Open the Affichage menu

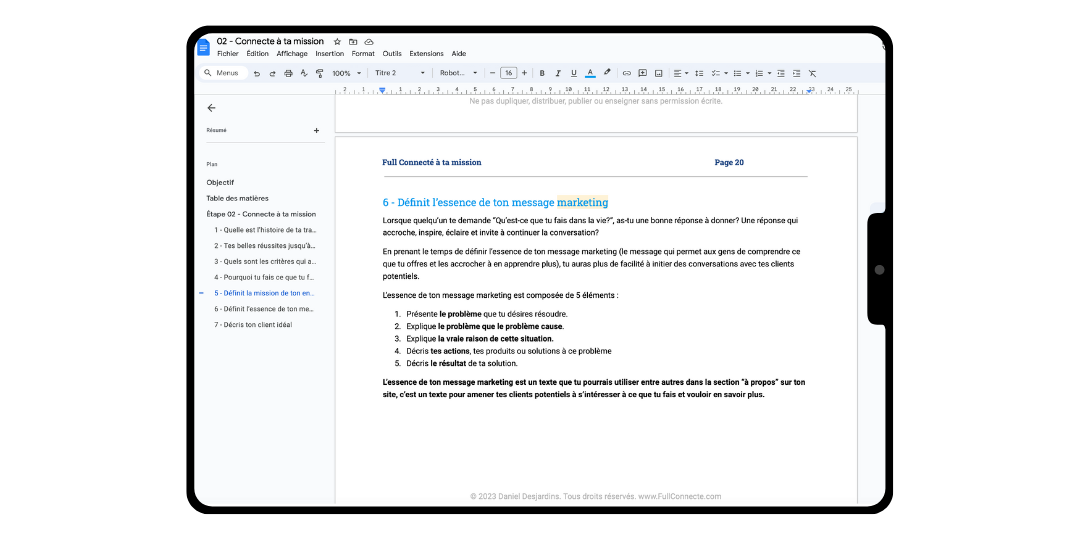click(292, 54)
